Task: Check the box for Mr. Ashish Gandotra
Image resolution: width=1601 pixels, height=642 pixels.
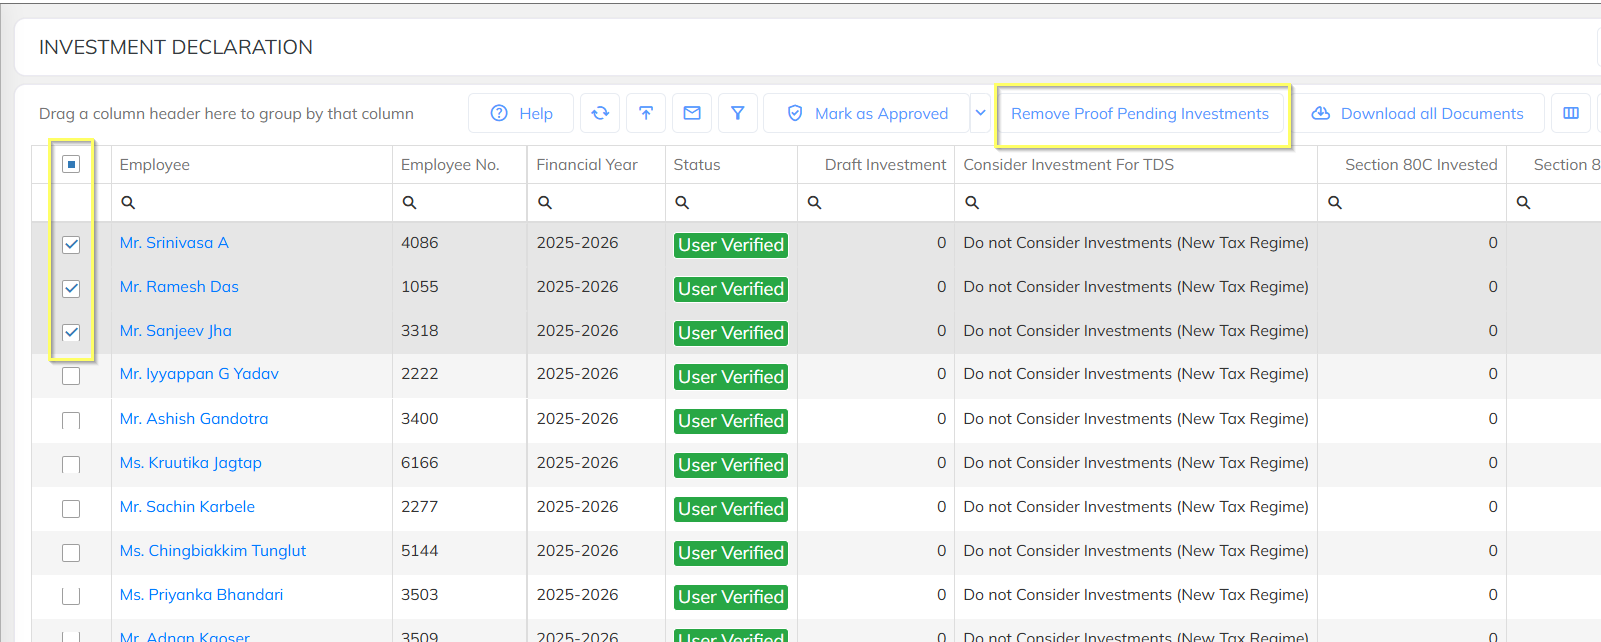Action: pos(71,421)
